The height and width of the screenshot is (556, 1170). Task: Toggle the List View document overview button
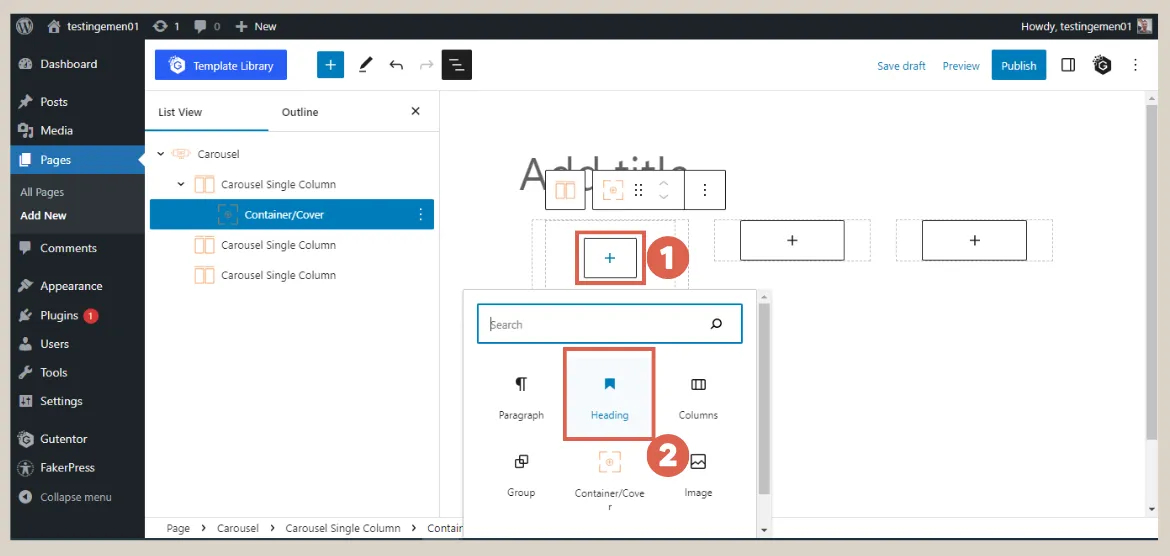tap(456, 65)
